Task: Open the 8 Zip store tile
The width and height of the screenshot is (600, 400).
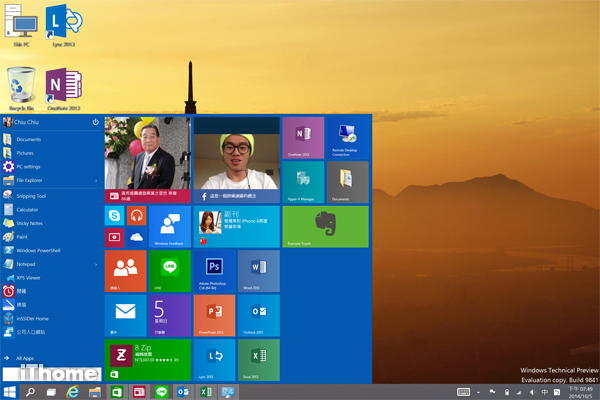Action: point(147,360)
